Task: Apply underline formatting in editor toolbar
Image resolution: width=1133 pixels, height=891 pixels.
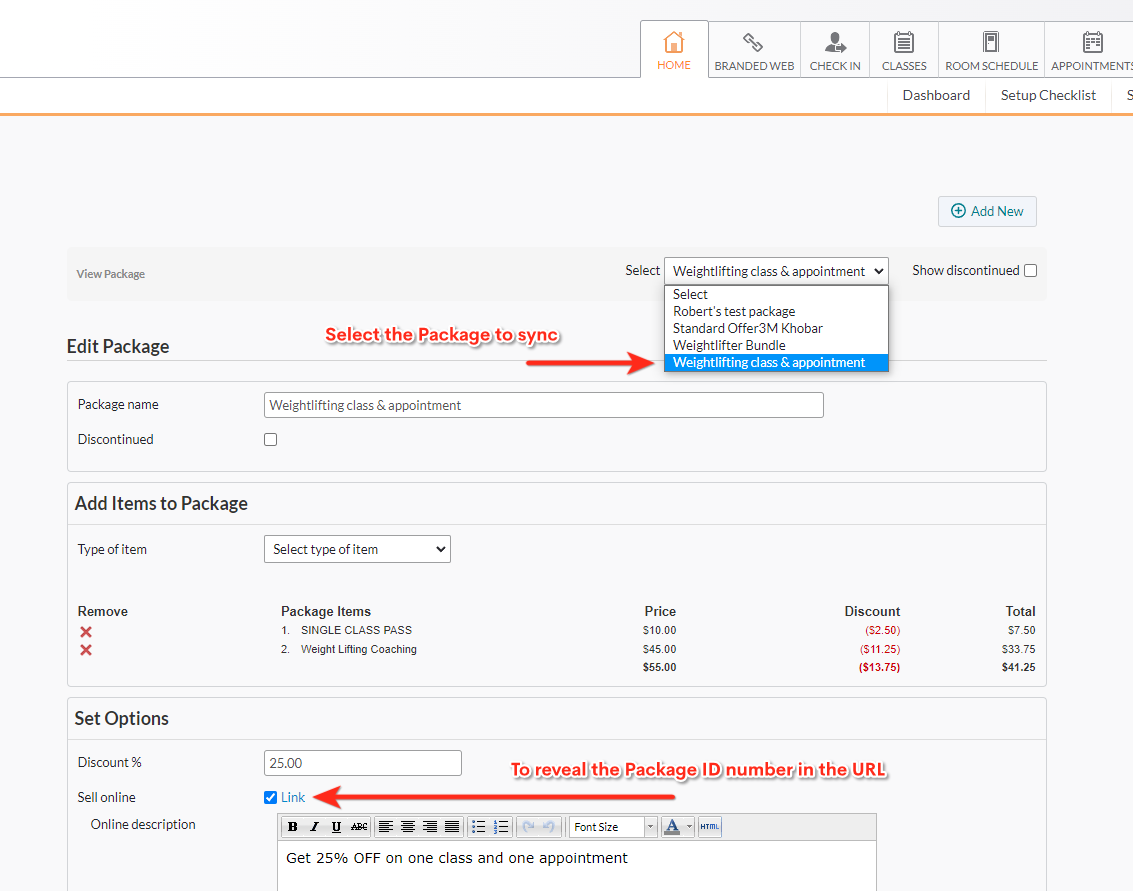Action: tap(336, 827)
